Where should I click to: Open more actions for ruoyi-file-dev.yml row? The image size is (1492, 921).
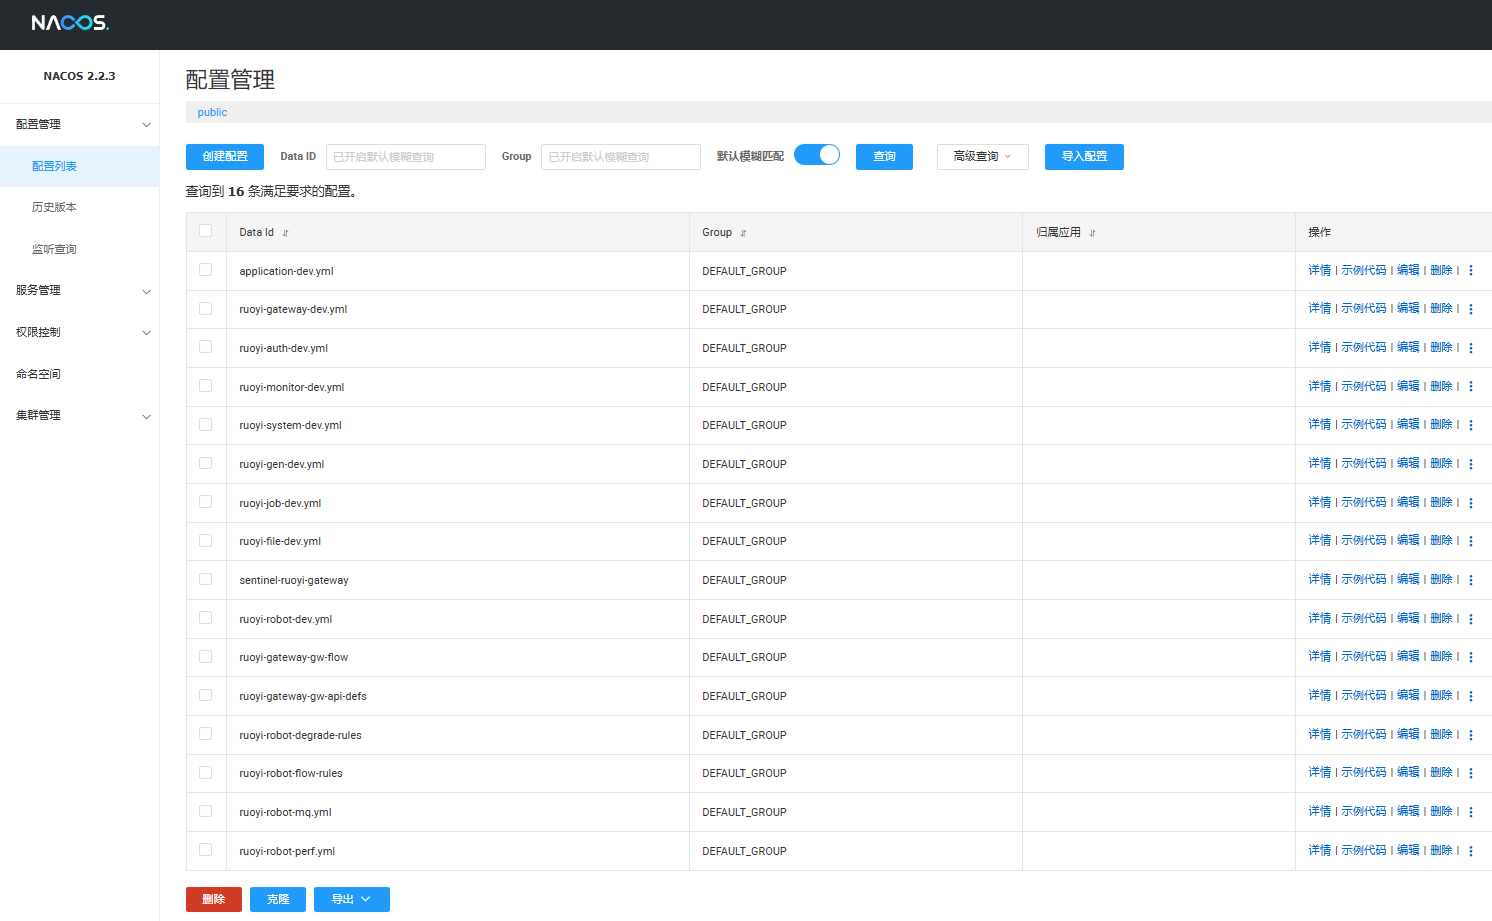pos(1471,541)
